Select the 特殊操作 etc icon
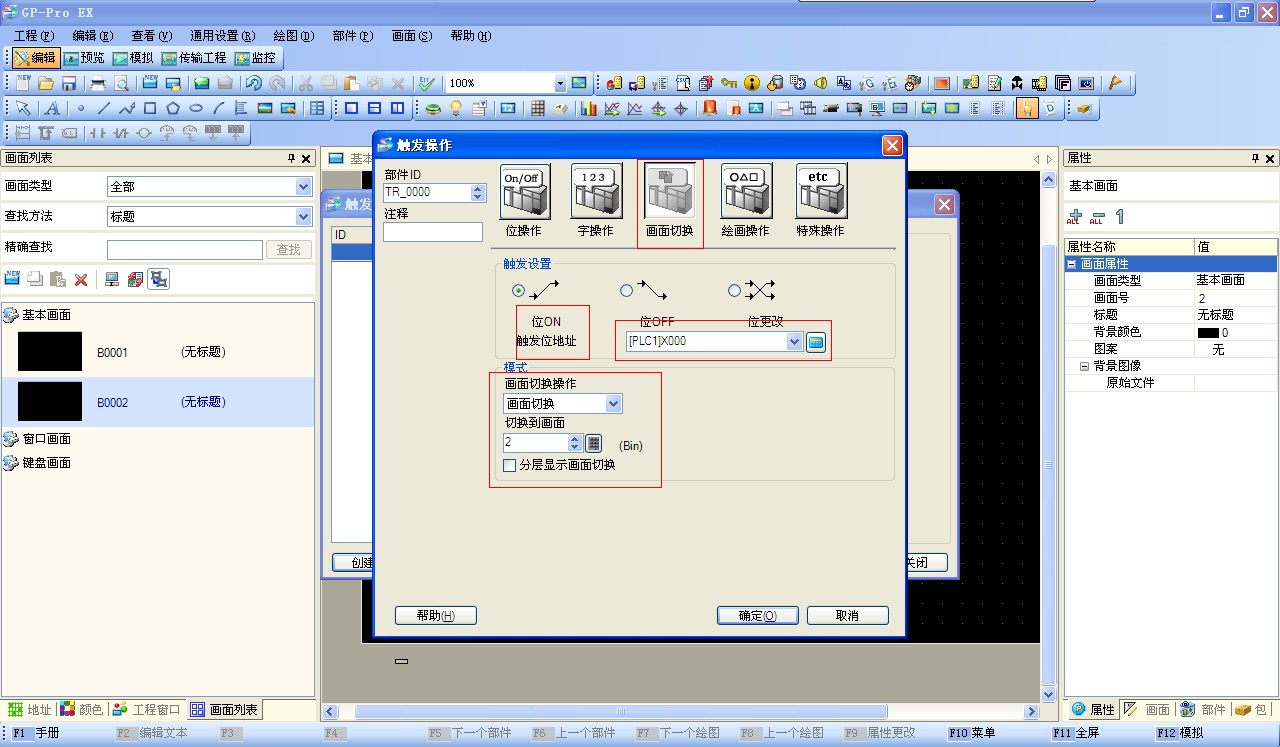 pyautogui.click(x=821, y=192)
